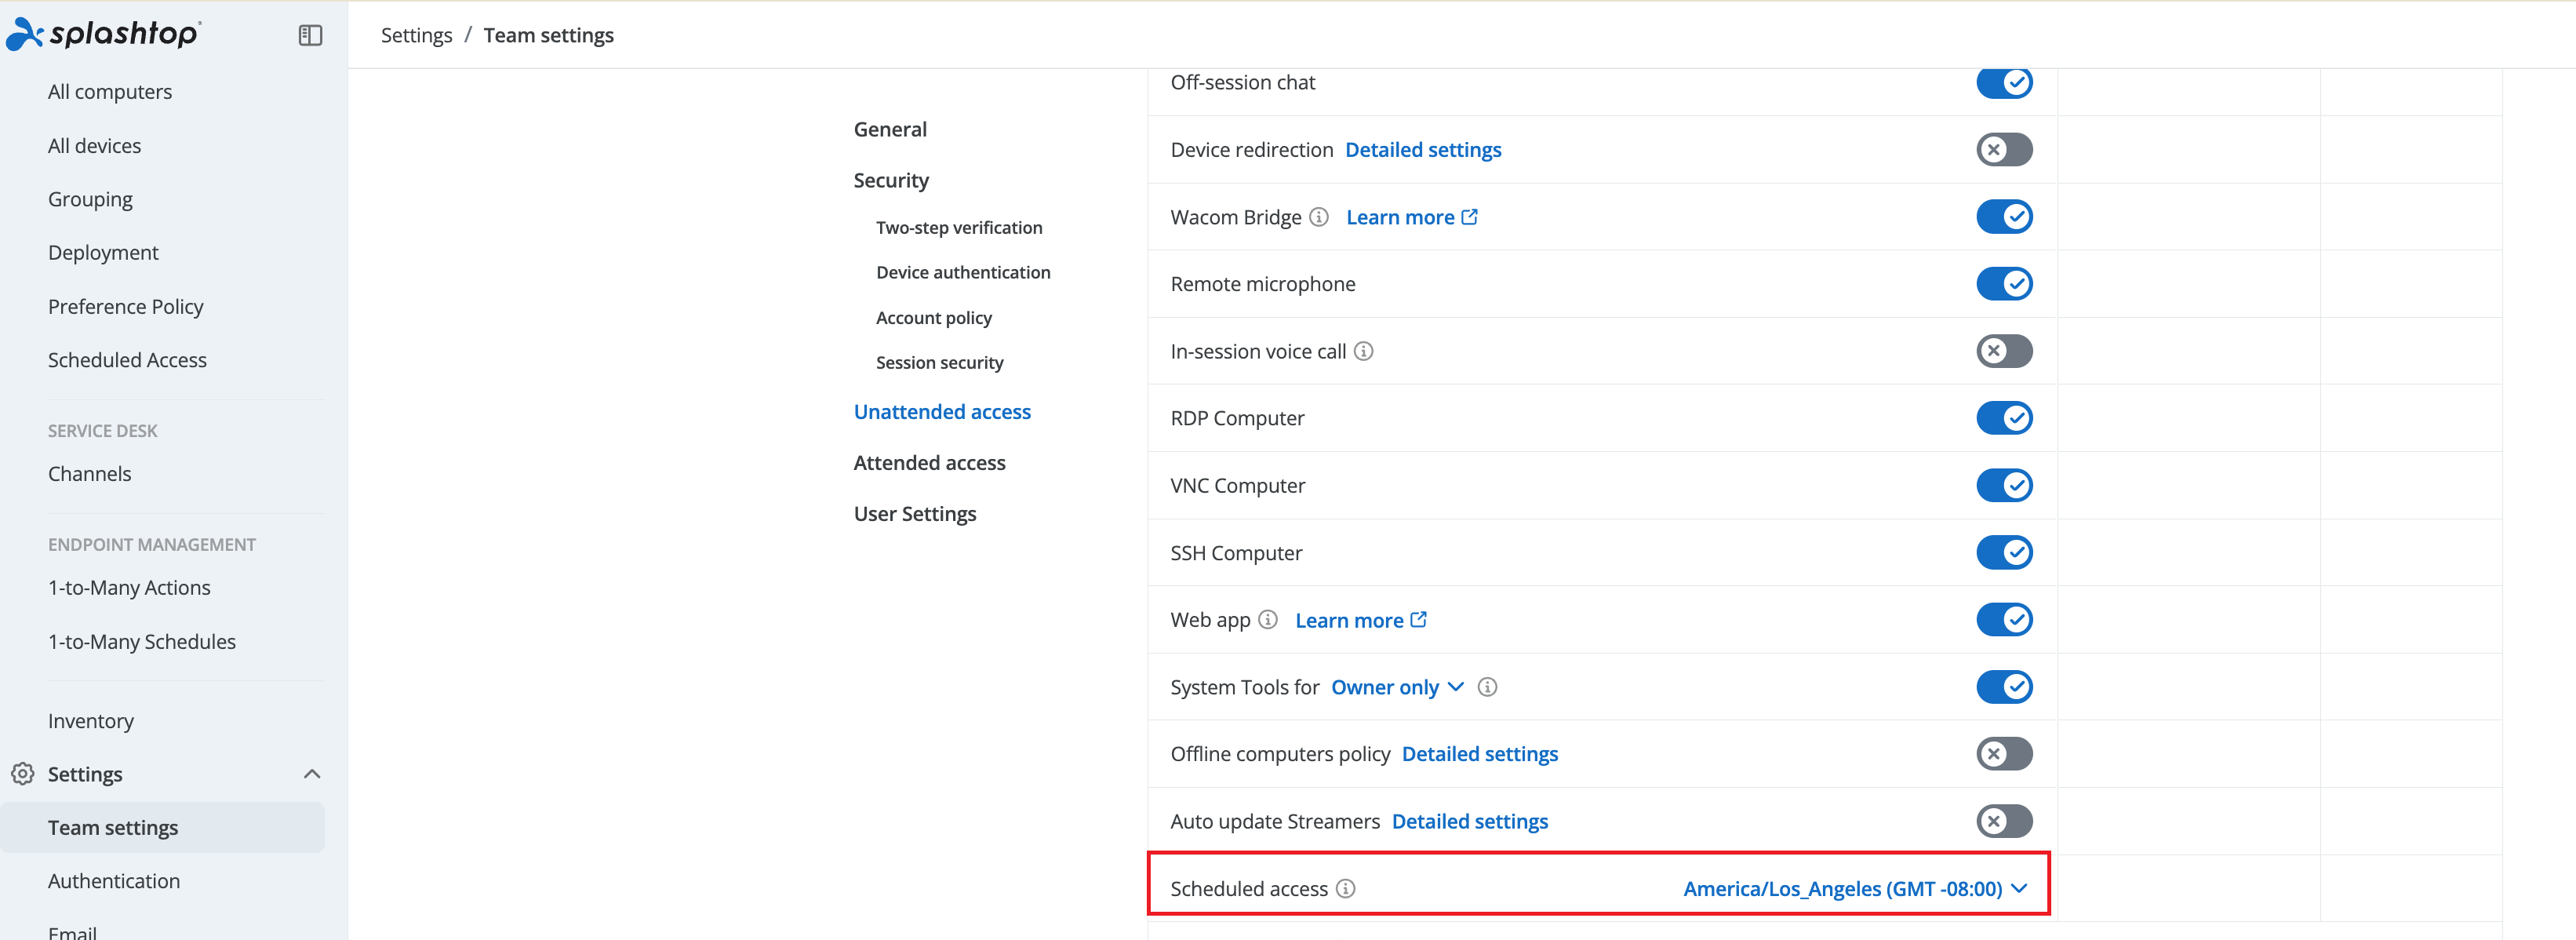Toggle the SSH Computer switch
The width and height of the screenshot is (2576, 940).
2004,553
